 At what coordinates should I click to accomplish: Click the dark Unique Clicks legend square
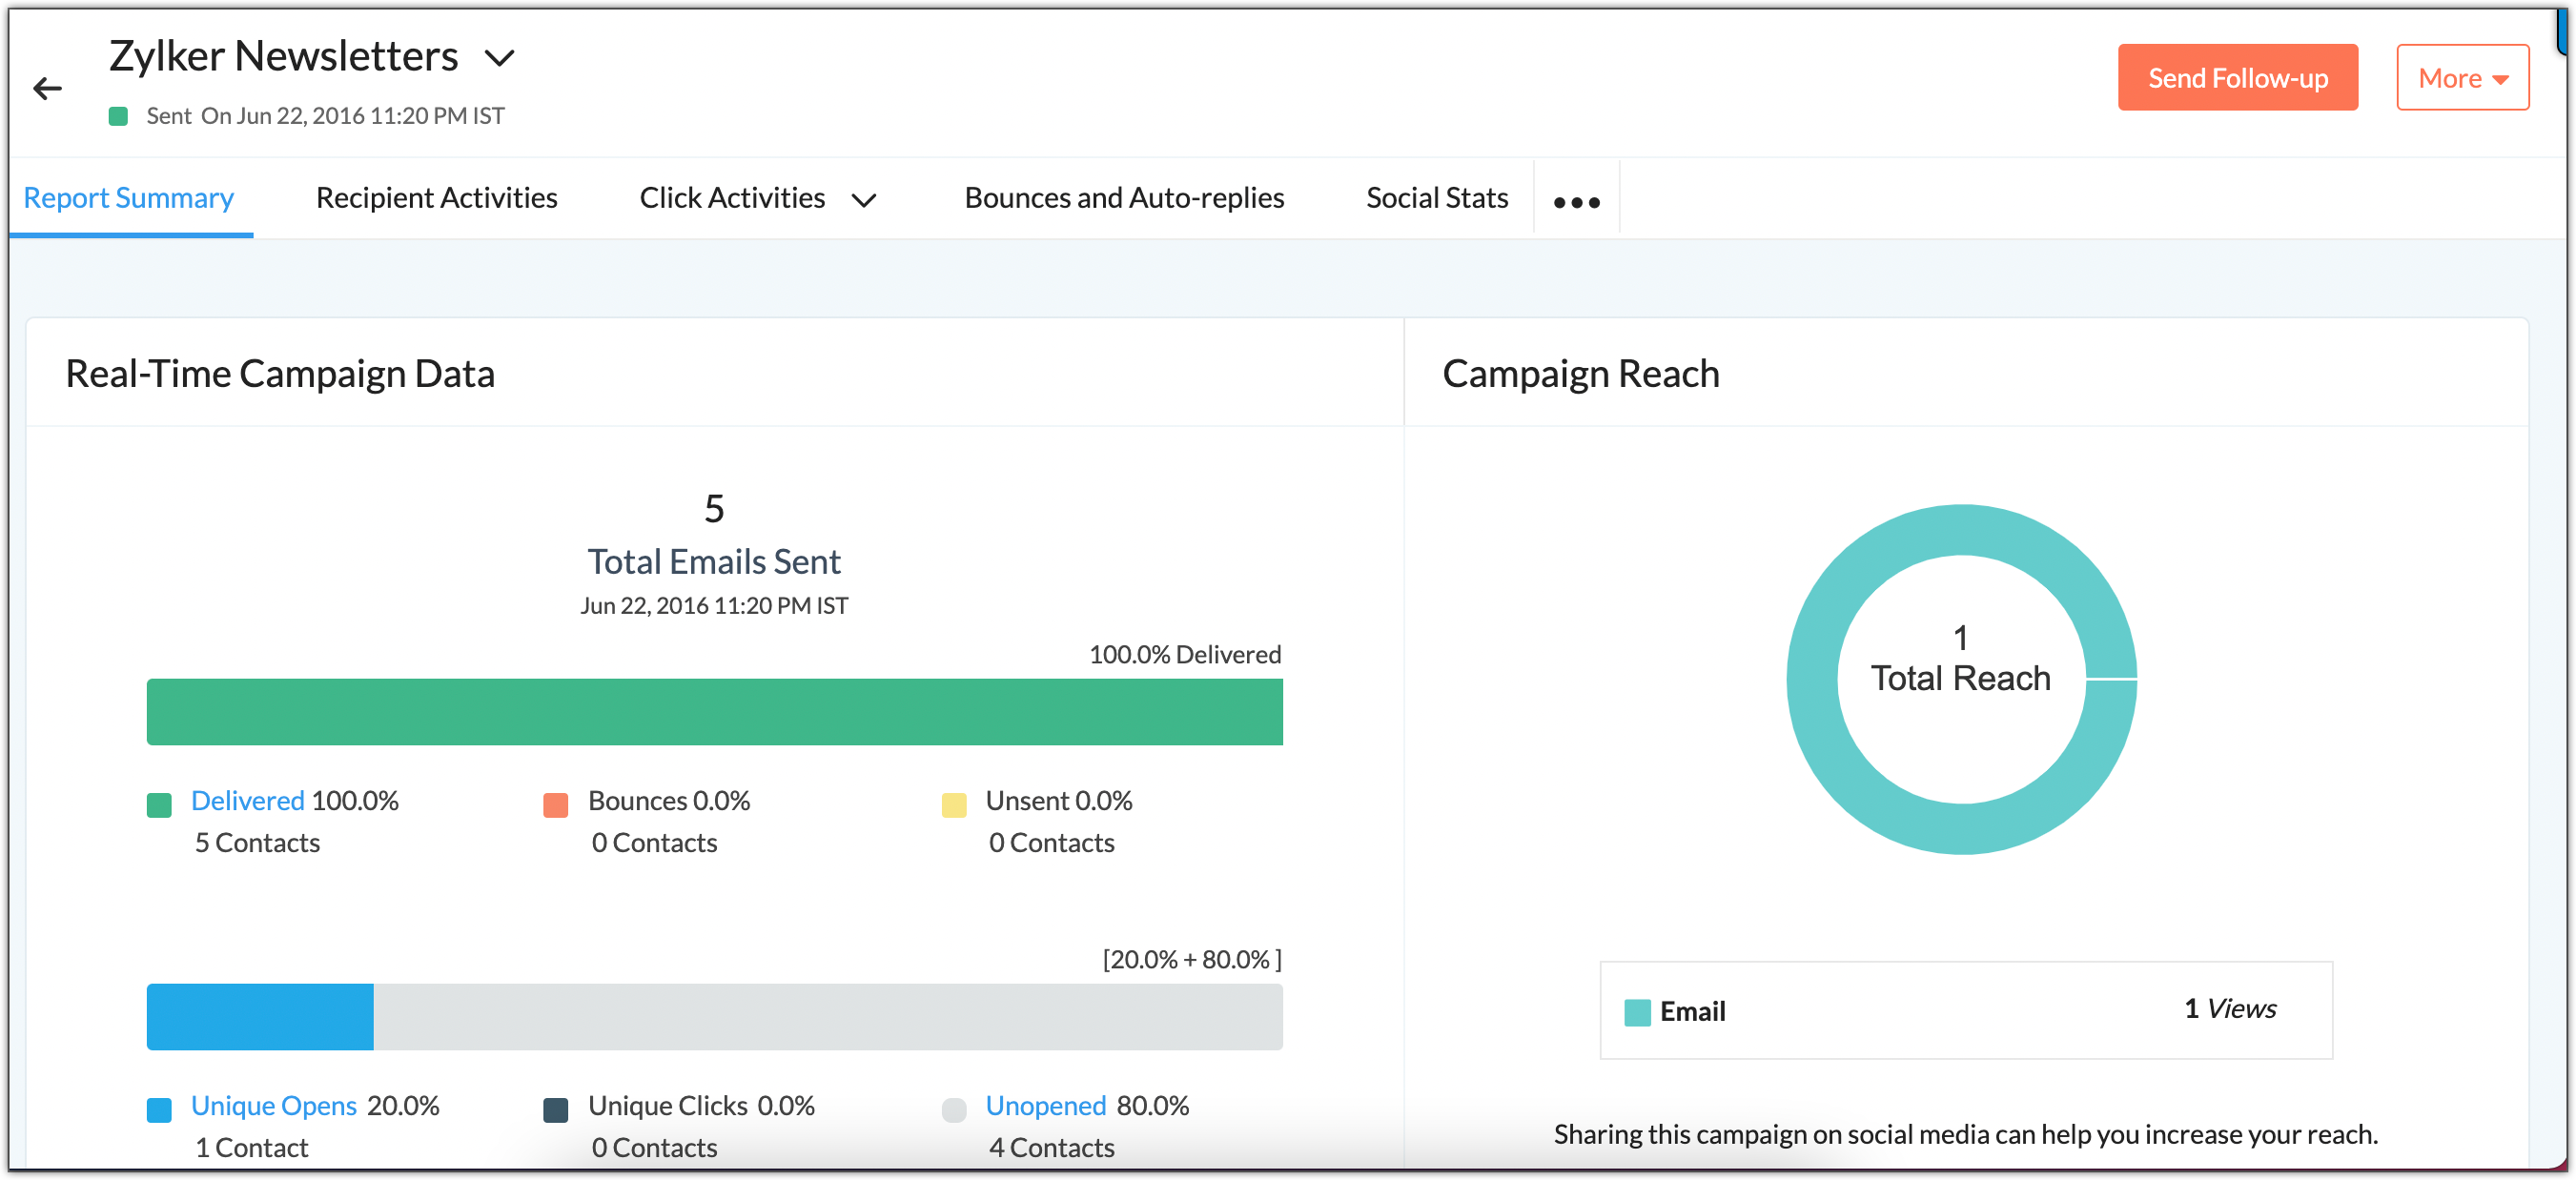point(556,1110)
